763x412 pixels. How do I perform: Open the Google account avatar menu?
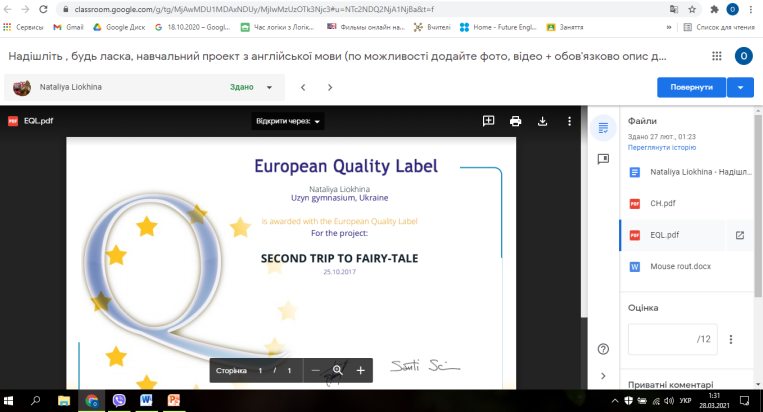[x=744, y=56]
